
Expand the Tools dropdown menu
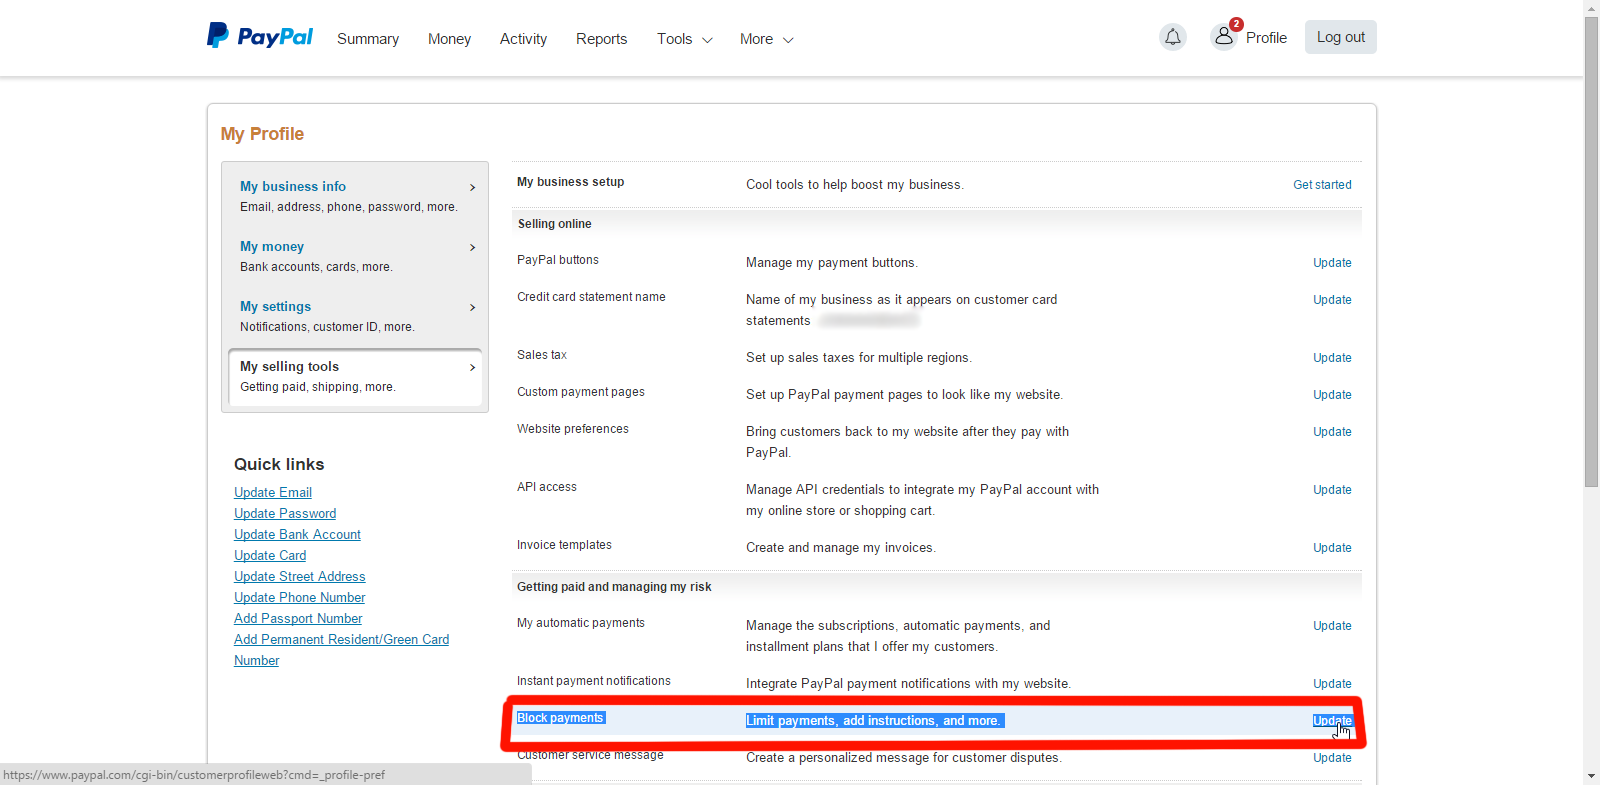click(685, 39)
